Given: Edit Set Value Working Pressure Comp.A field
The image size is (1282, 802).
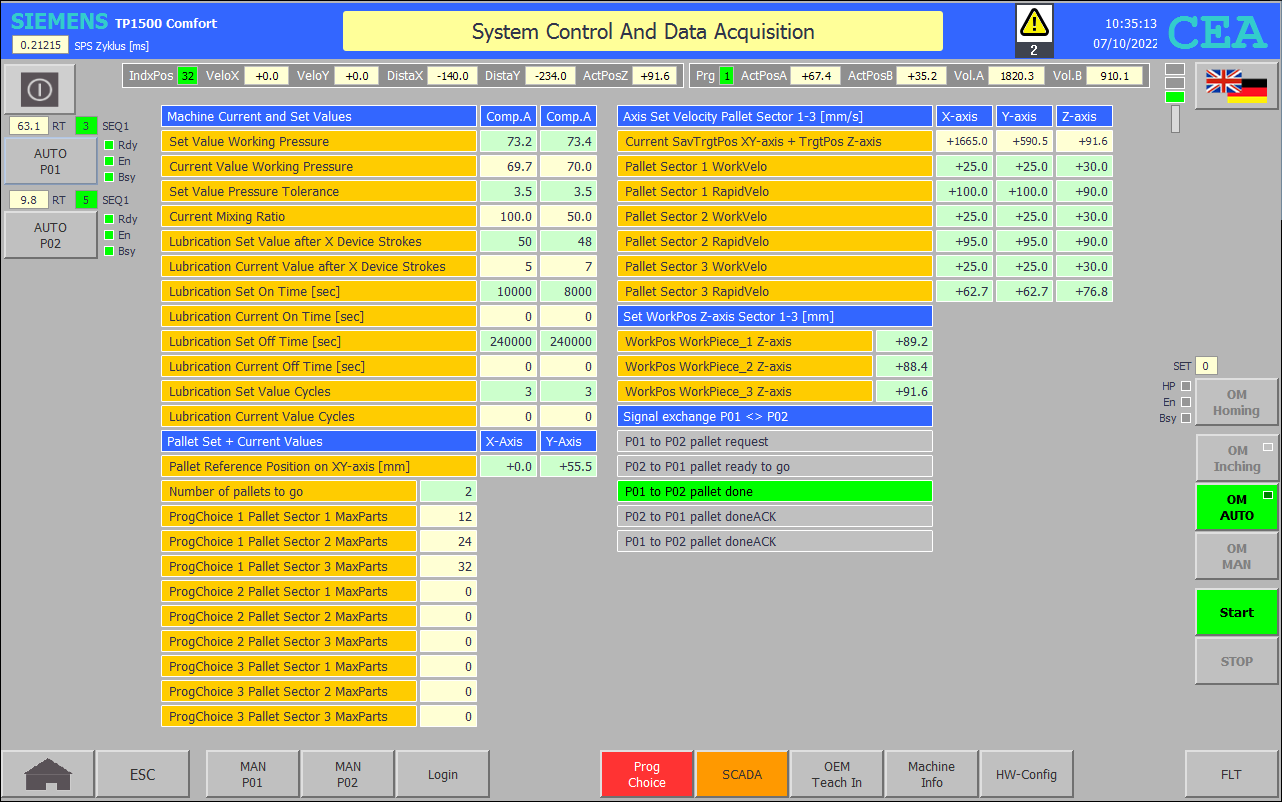Looking at the screenshot, I should 507,142.
